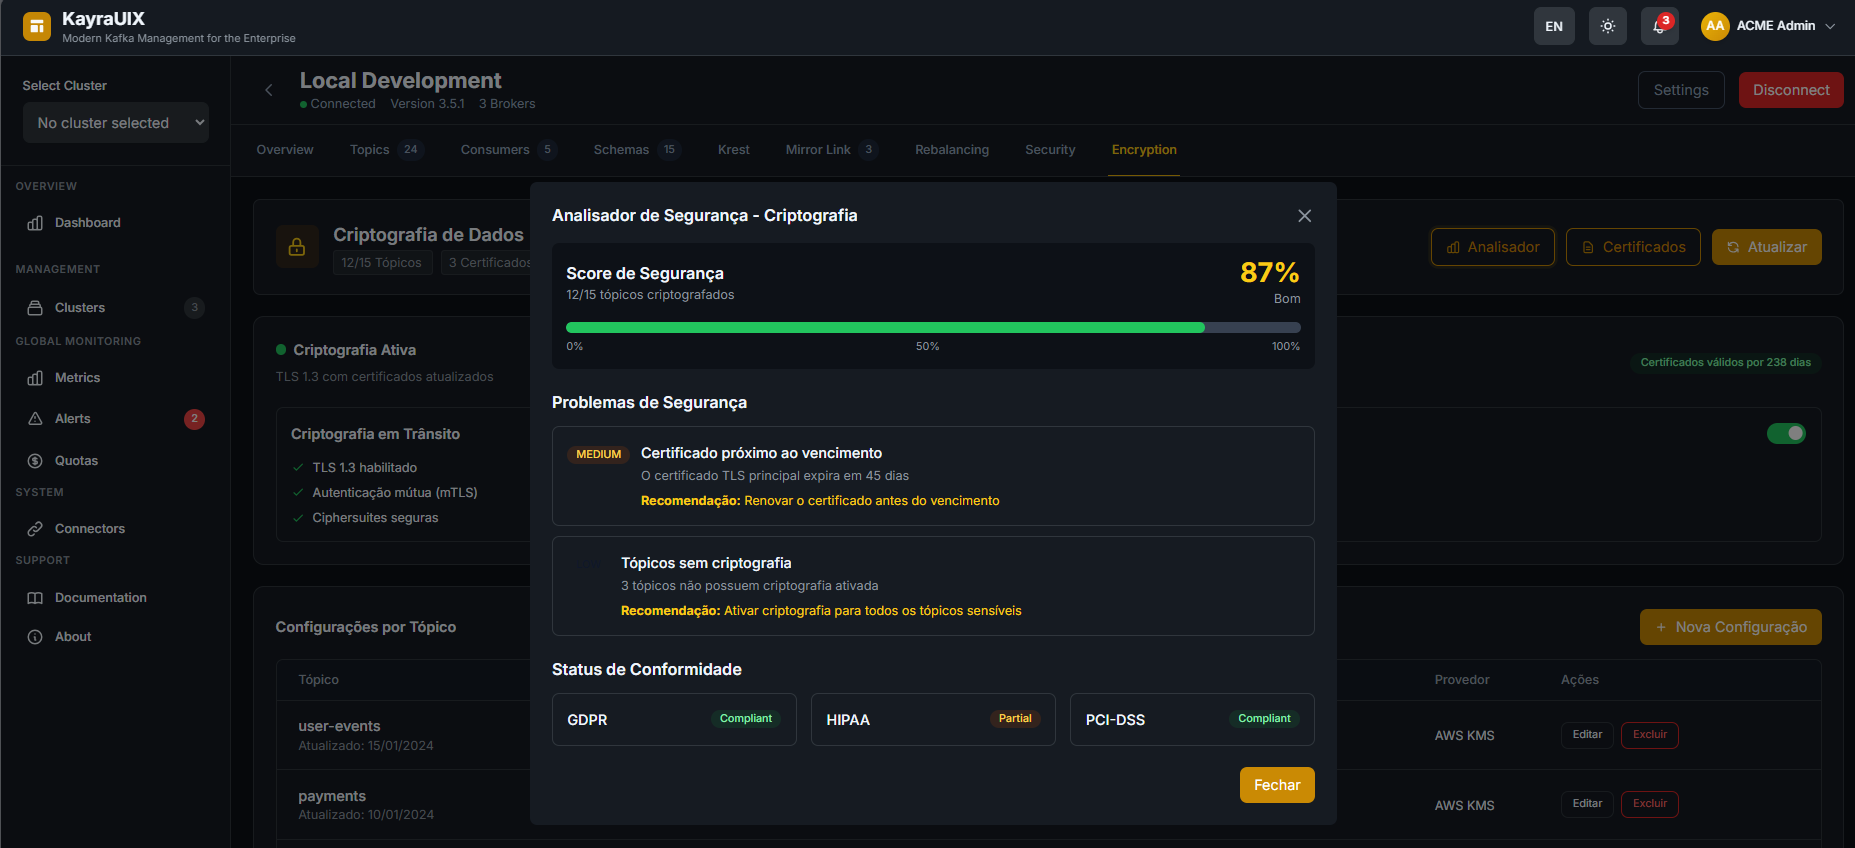Expand the ACME Admin user menu
1855x848 pixels.
coord(1768,26)
